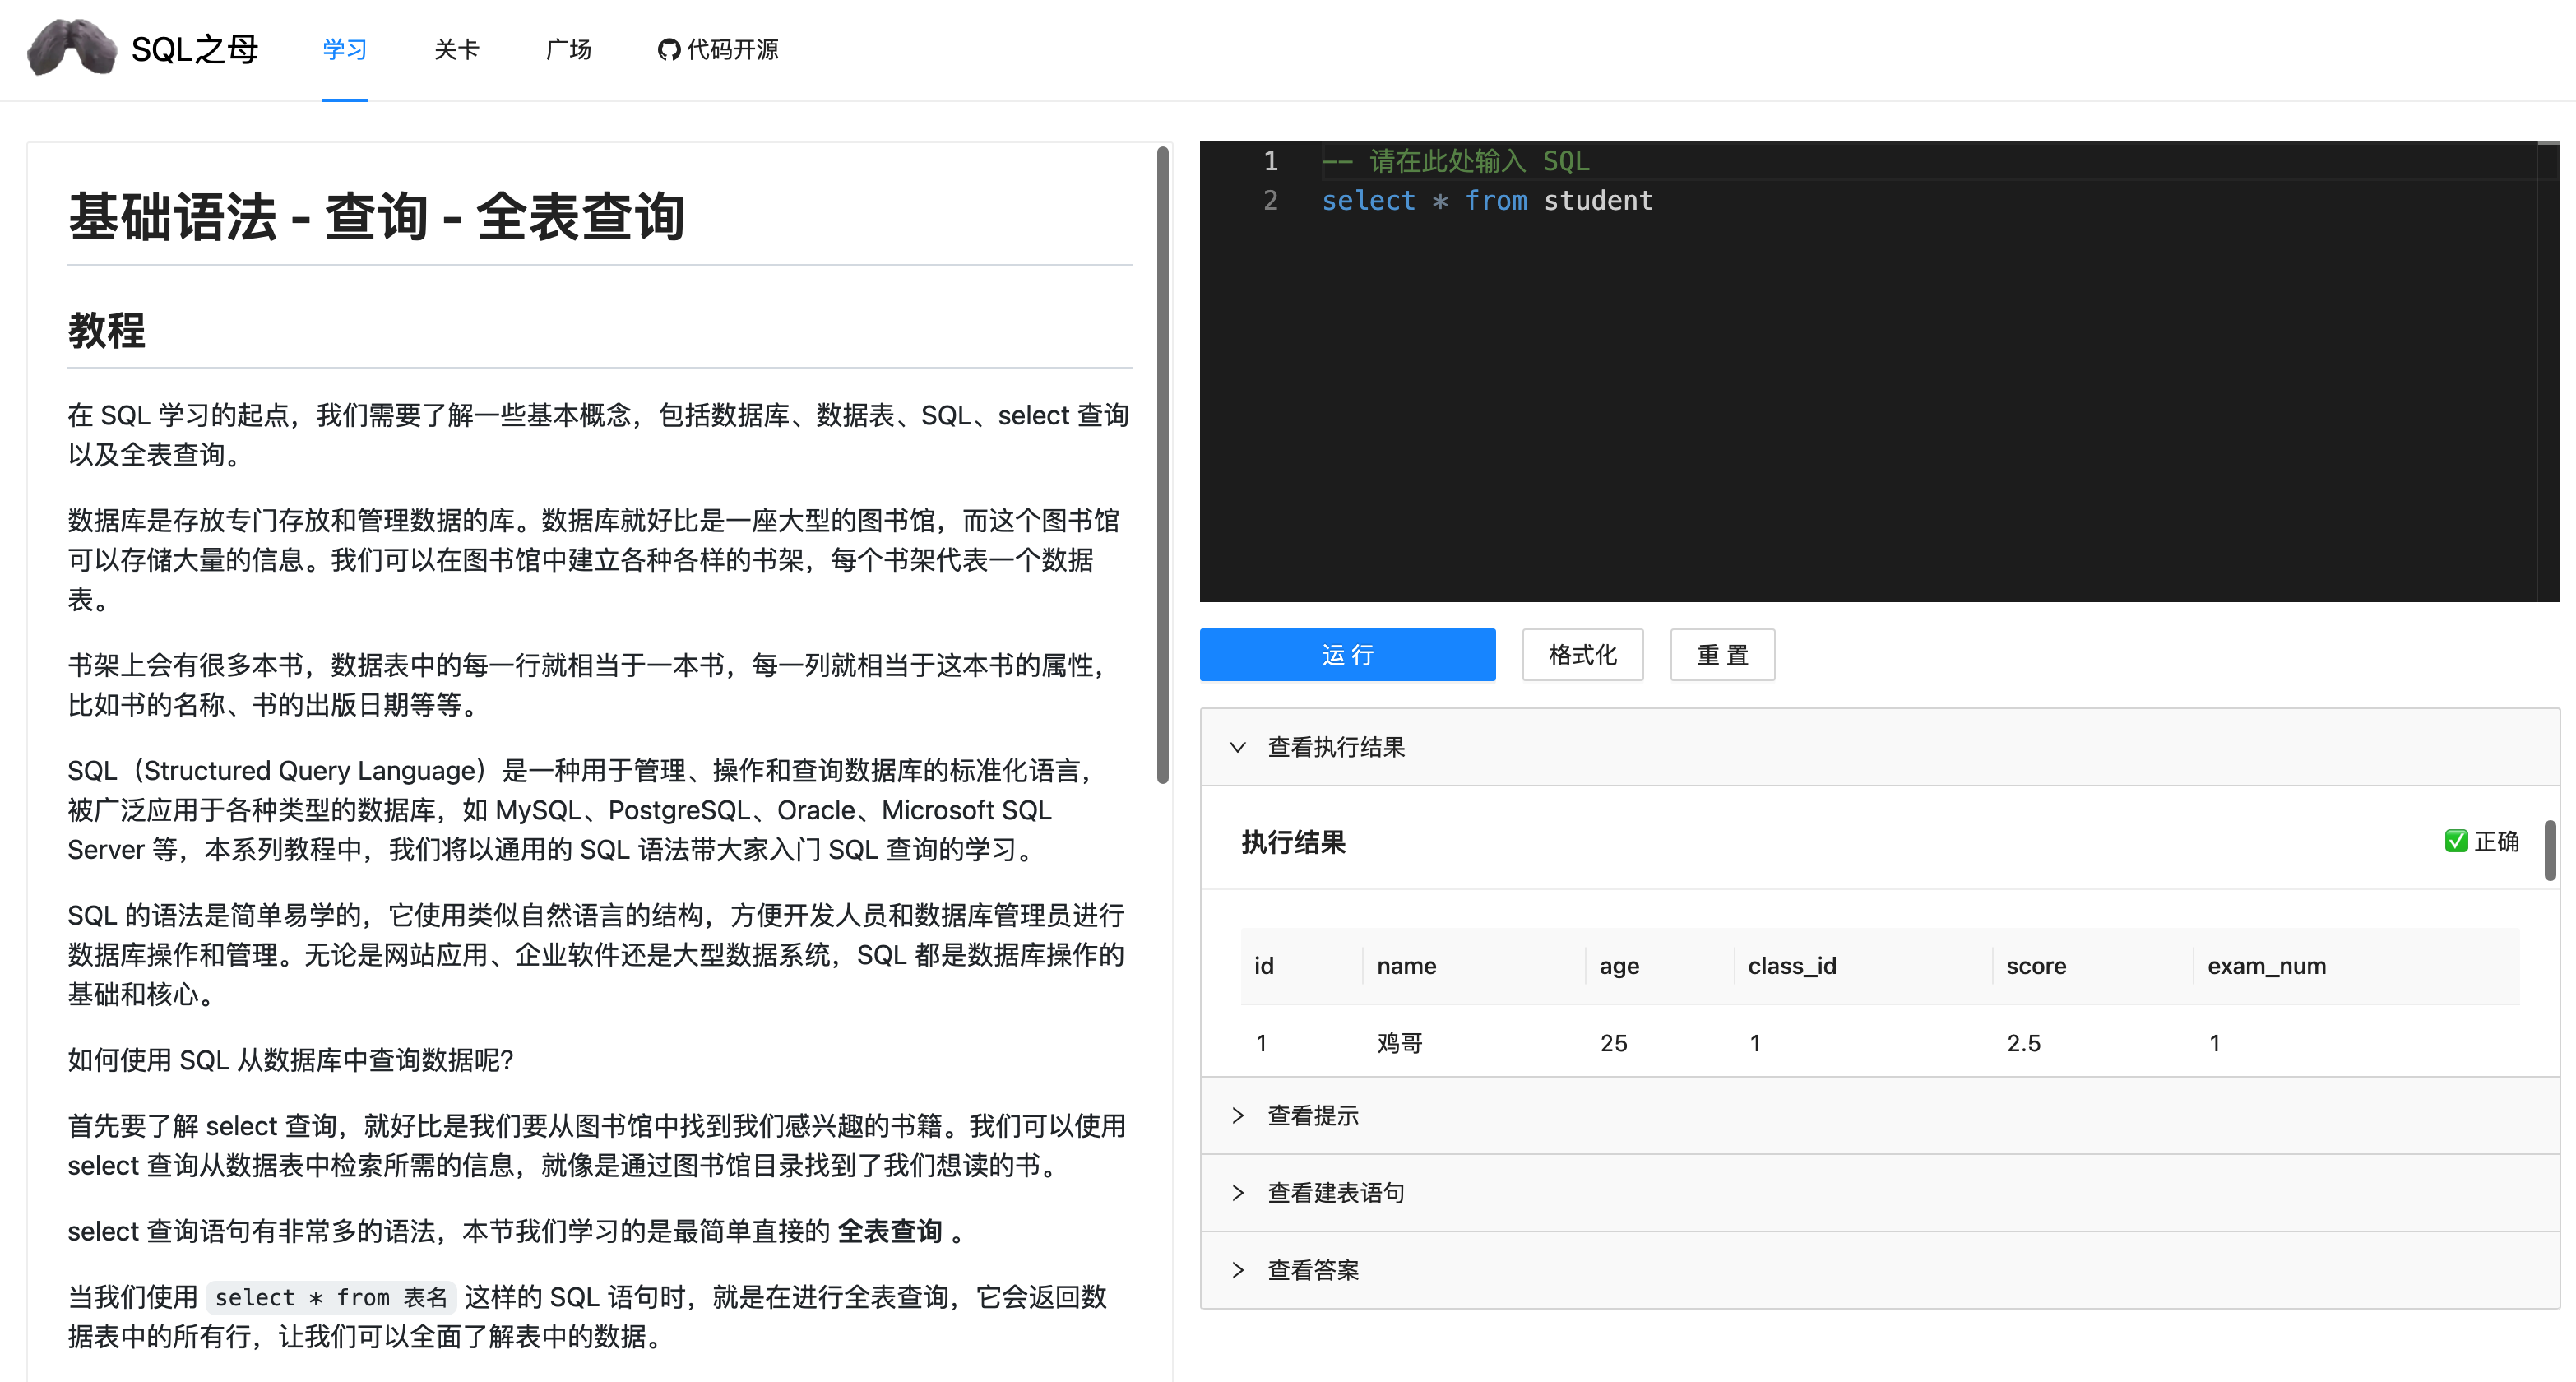Switch to the 广场 tab
The image size is (2576, 1382).
pos(568,49)
